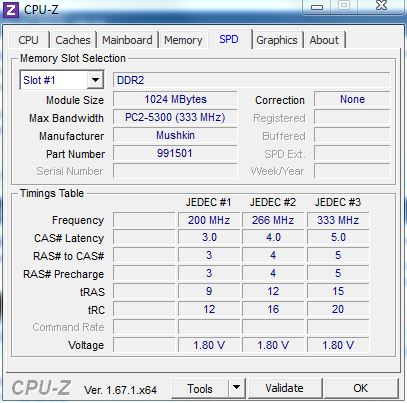
Task: Click the Timings Table group title
Action: pyautogui.click(x=52, y=193)
